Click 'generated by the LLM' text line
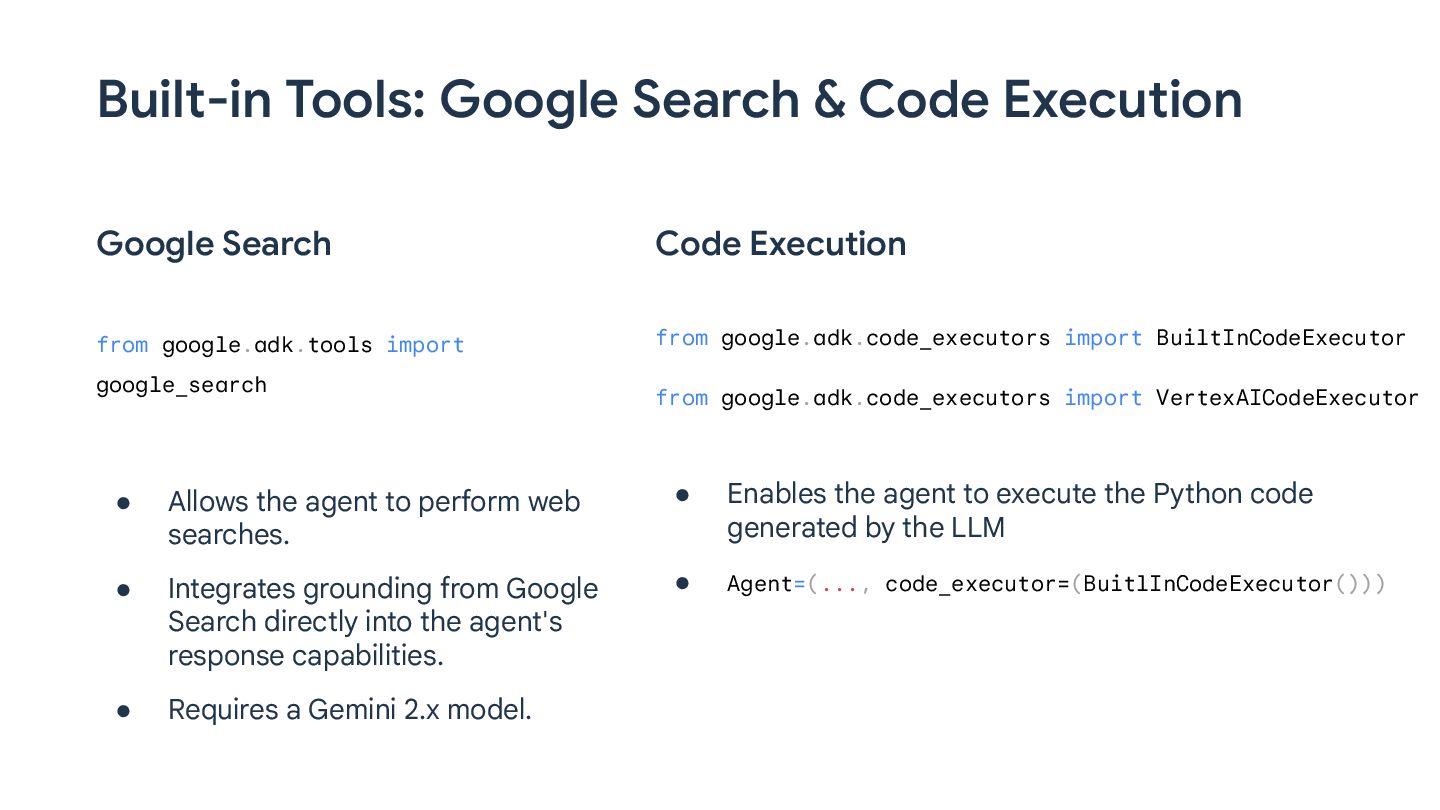This screenshot has width=1440, height=810. (865, 527)
